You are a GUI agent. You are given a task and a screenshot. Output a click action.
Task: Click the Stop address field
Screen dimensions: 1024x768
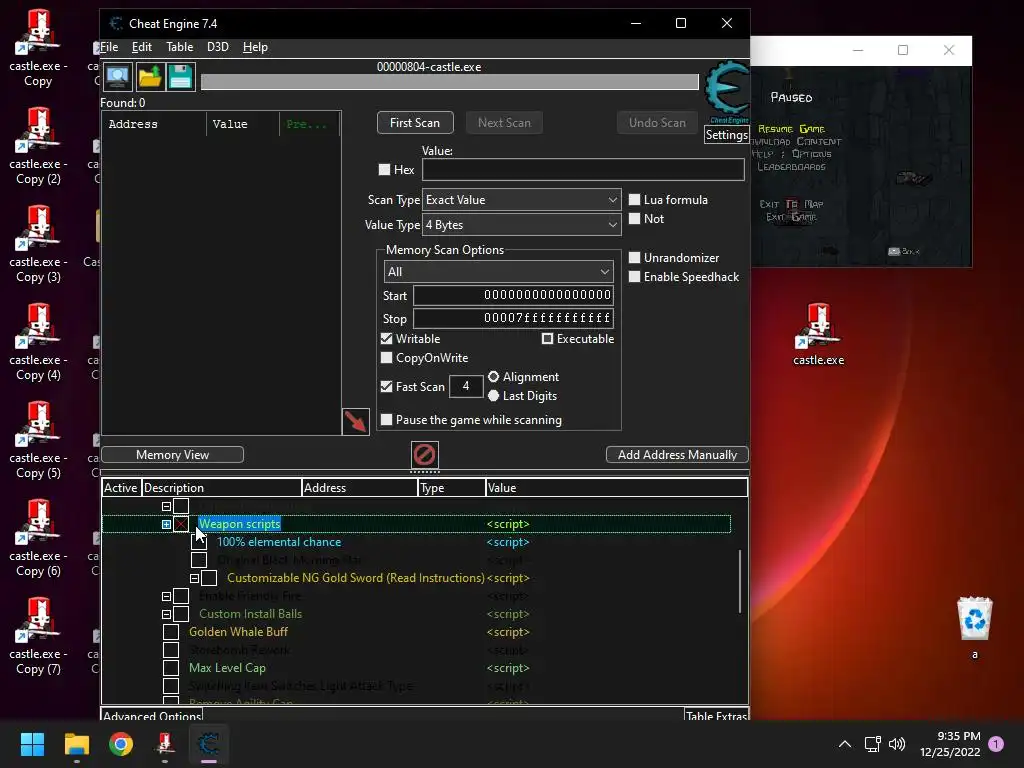coord(513,319)
